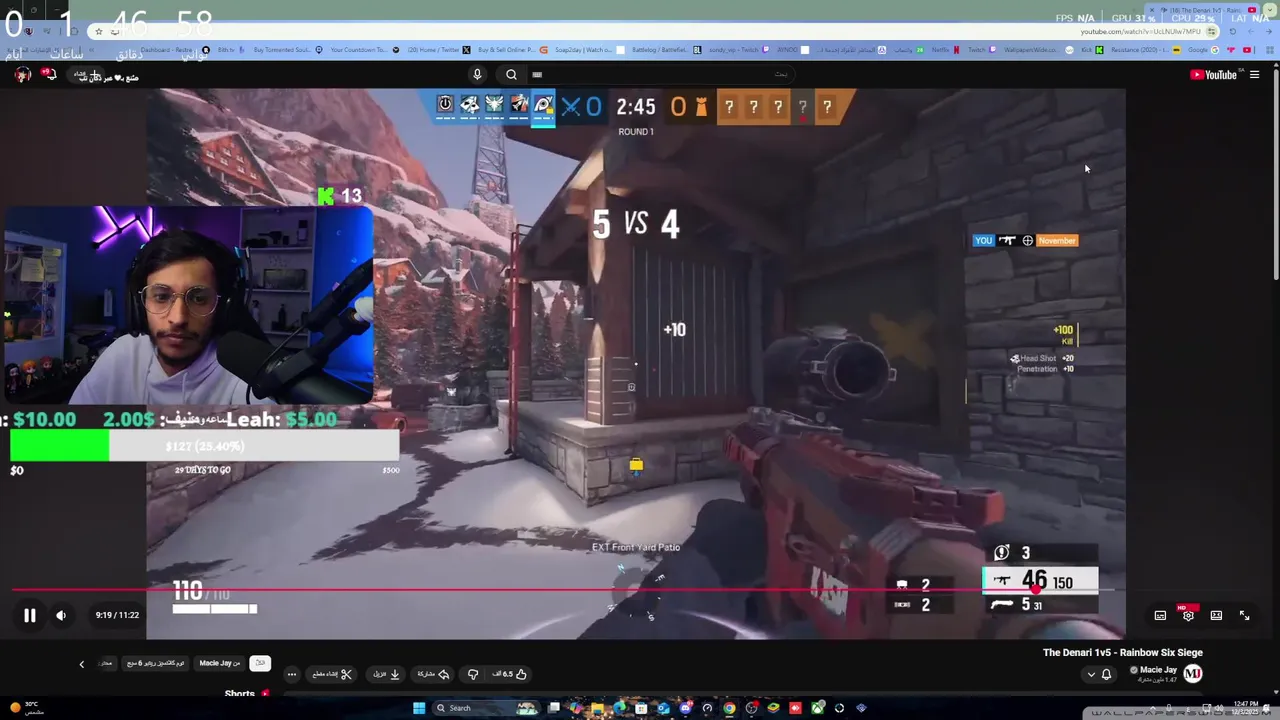The height and width of the screenshot is (720, 1280).
Task: Open the Buy & Sell Online bookmark
Action: 514,49
